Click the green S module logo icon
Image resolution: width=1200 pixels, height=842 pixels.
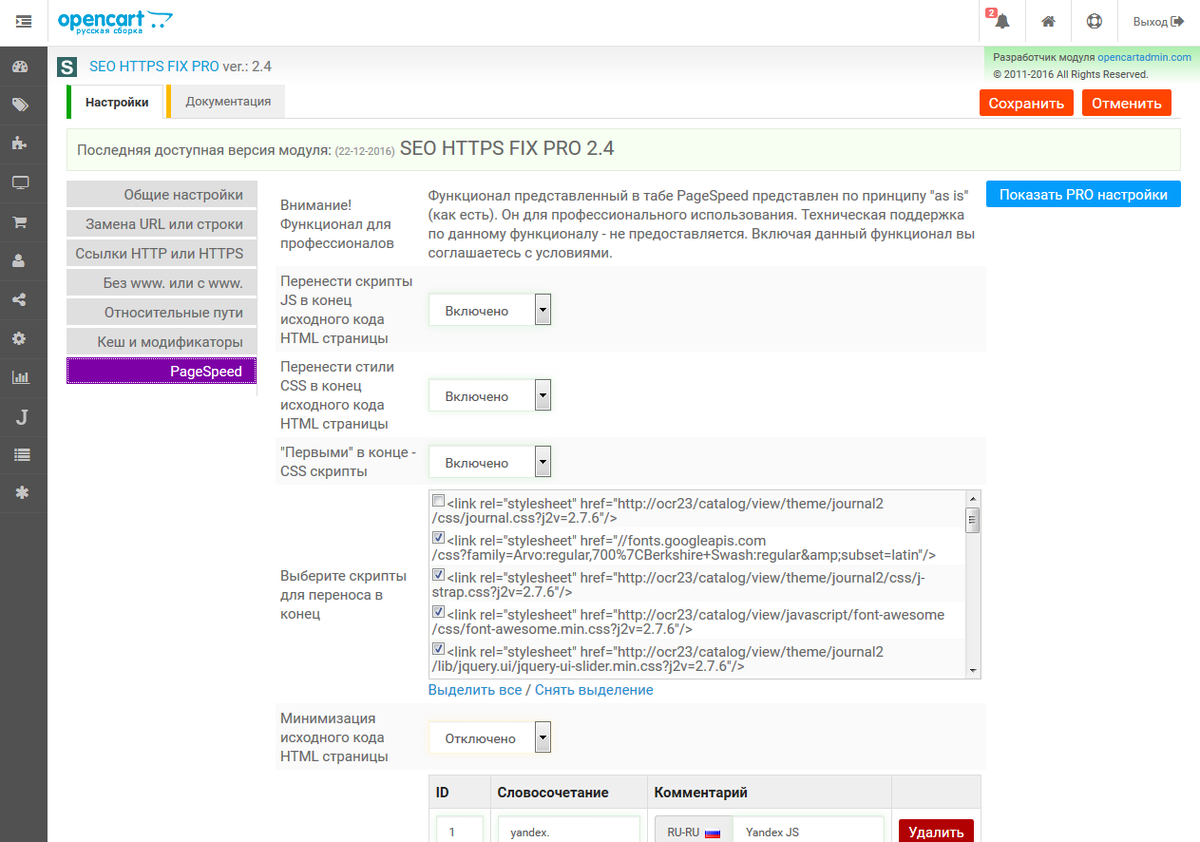pyautogui.click(x=67, y=68)
